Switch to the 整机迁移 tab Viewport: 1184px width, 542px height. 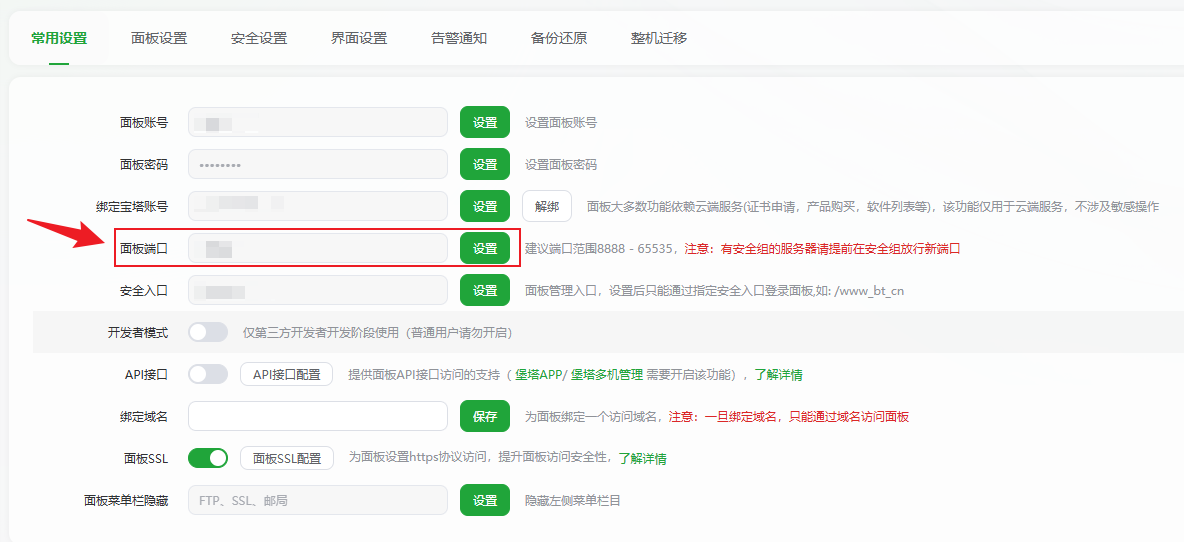(659, 38)
